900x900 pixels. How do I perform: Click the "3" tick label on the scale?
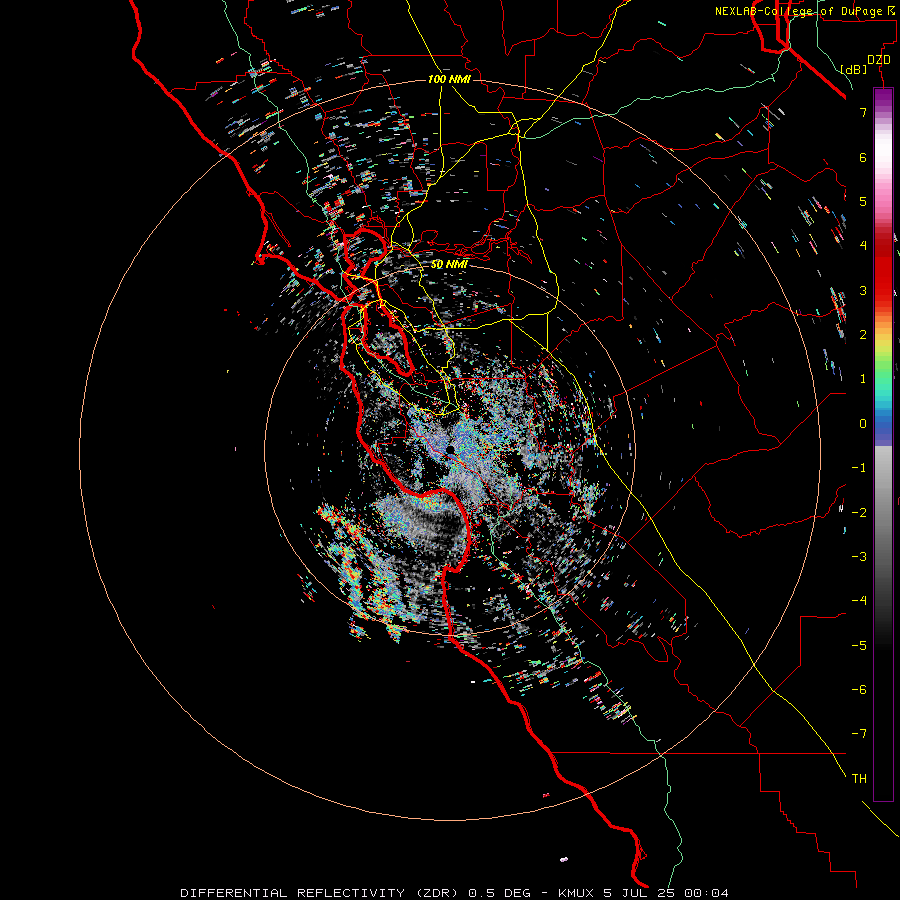[863, 290]
